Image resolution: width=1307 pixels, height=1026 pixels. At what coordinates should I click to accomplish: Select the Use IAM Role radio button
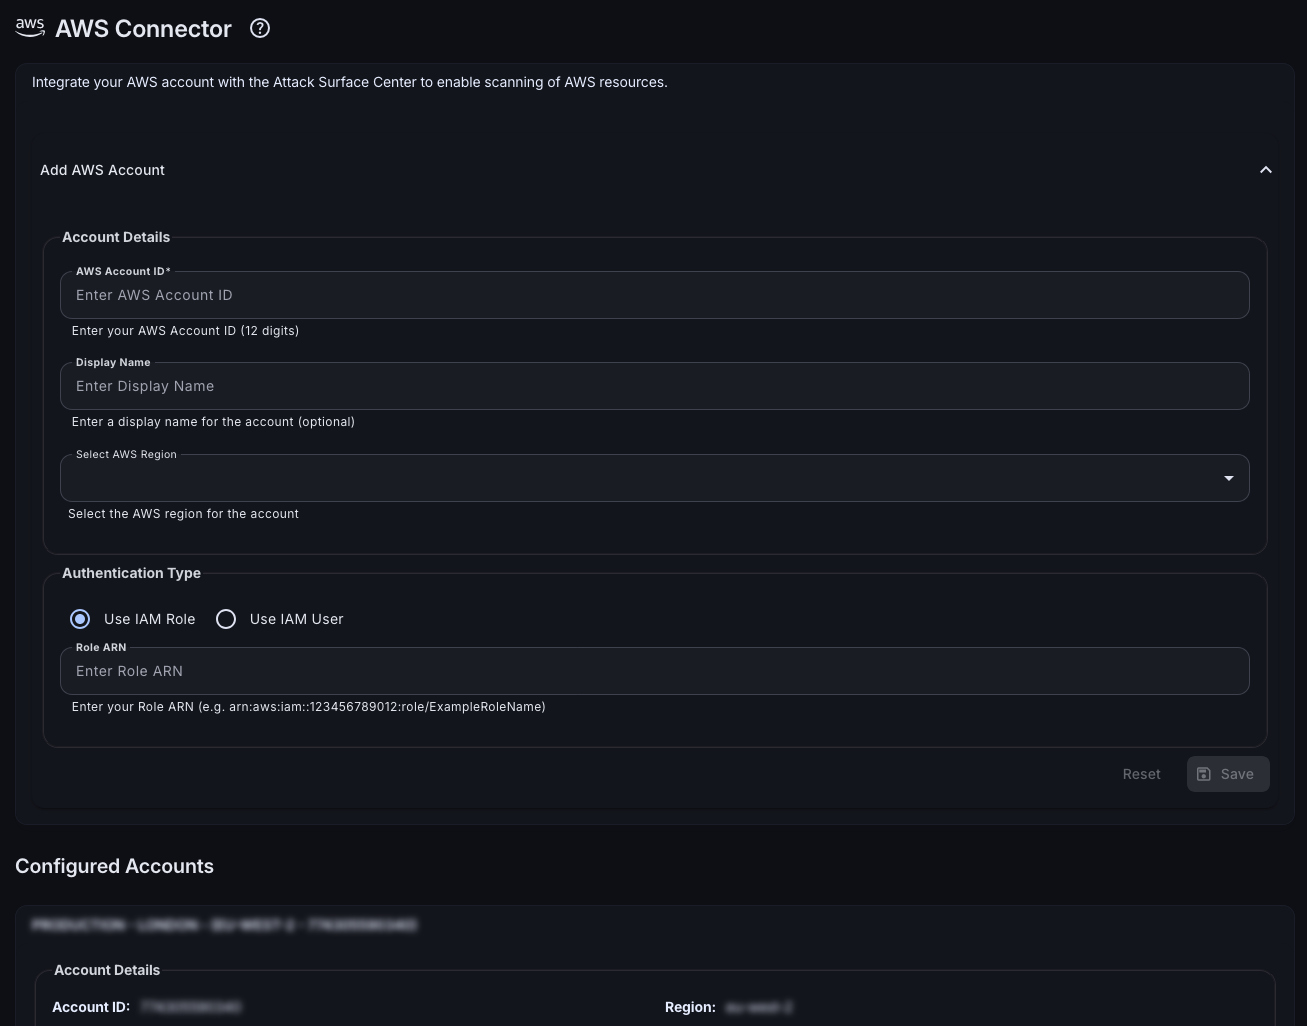pos(80,619)
